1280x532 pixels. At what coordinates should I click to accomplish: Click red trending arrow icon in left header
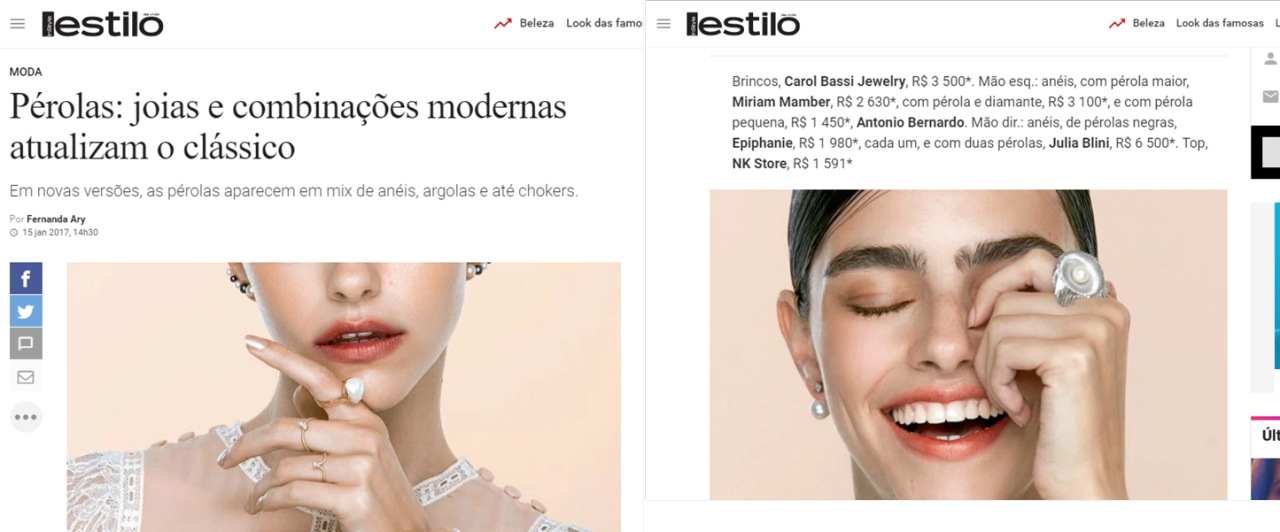[x=503, y=23]
